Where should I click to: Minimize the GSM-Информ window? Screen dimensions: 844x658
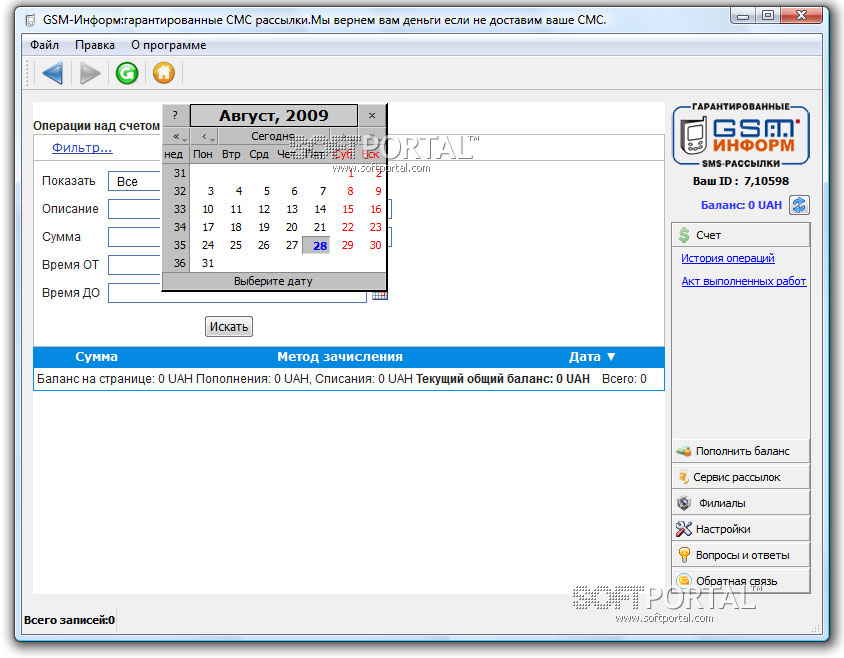pyautogui.click(x=743, y=15)
